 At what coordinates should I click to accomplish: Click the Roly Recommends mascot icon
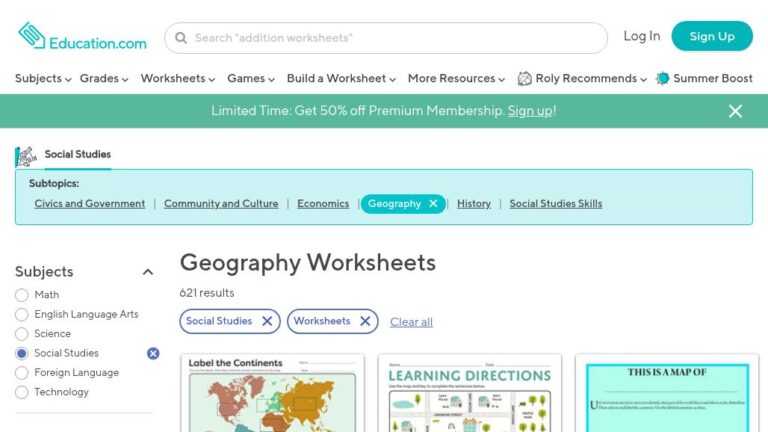[525, 78]
